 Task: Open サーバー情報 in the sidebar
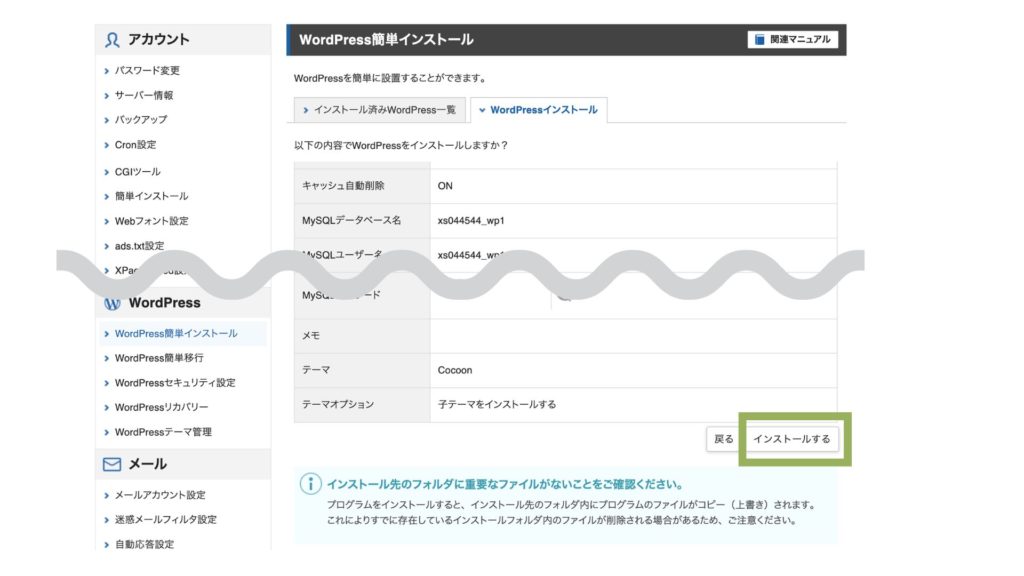tap(143, 95)
